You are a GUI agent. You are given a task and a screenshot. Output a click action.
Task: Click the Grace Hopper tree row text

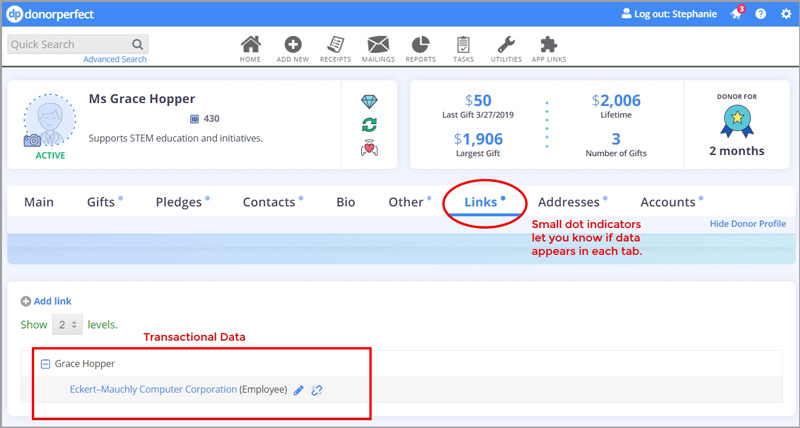click(x=85, y=364)
